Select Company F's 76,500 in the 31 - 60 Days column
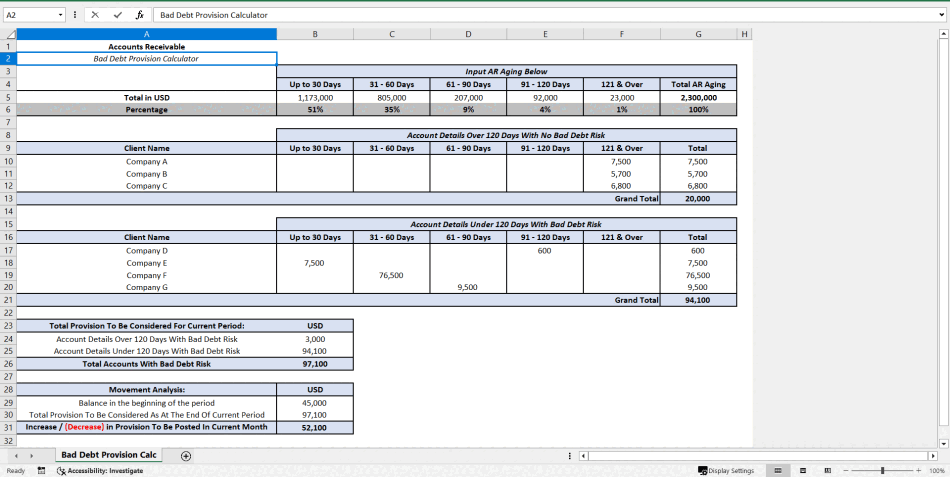The width and height of the screenshot is (950, 478). [x=391, y=275]
